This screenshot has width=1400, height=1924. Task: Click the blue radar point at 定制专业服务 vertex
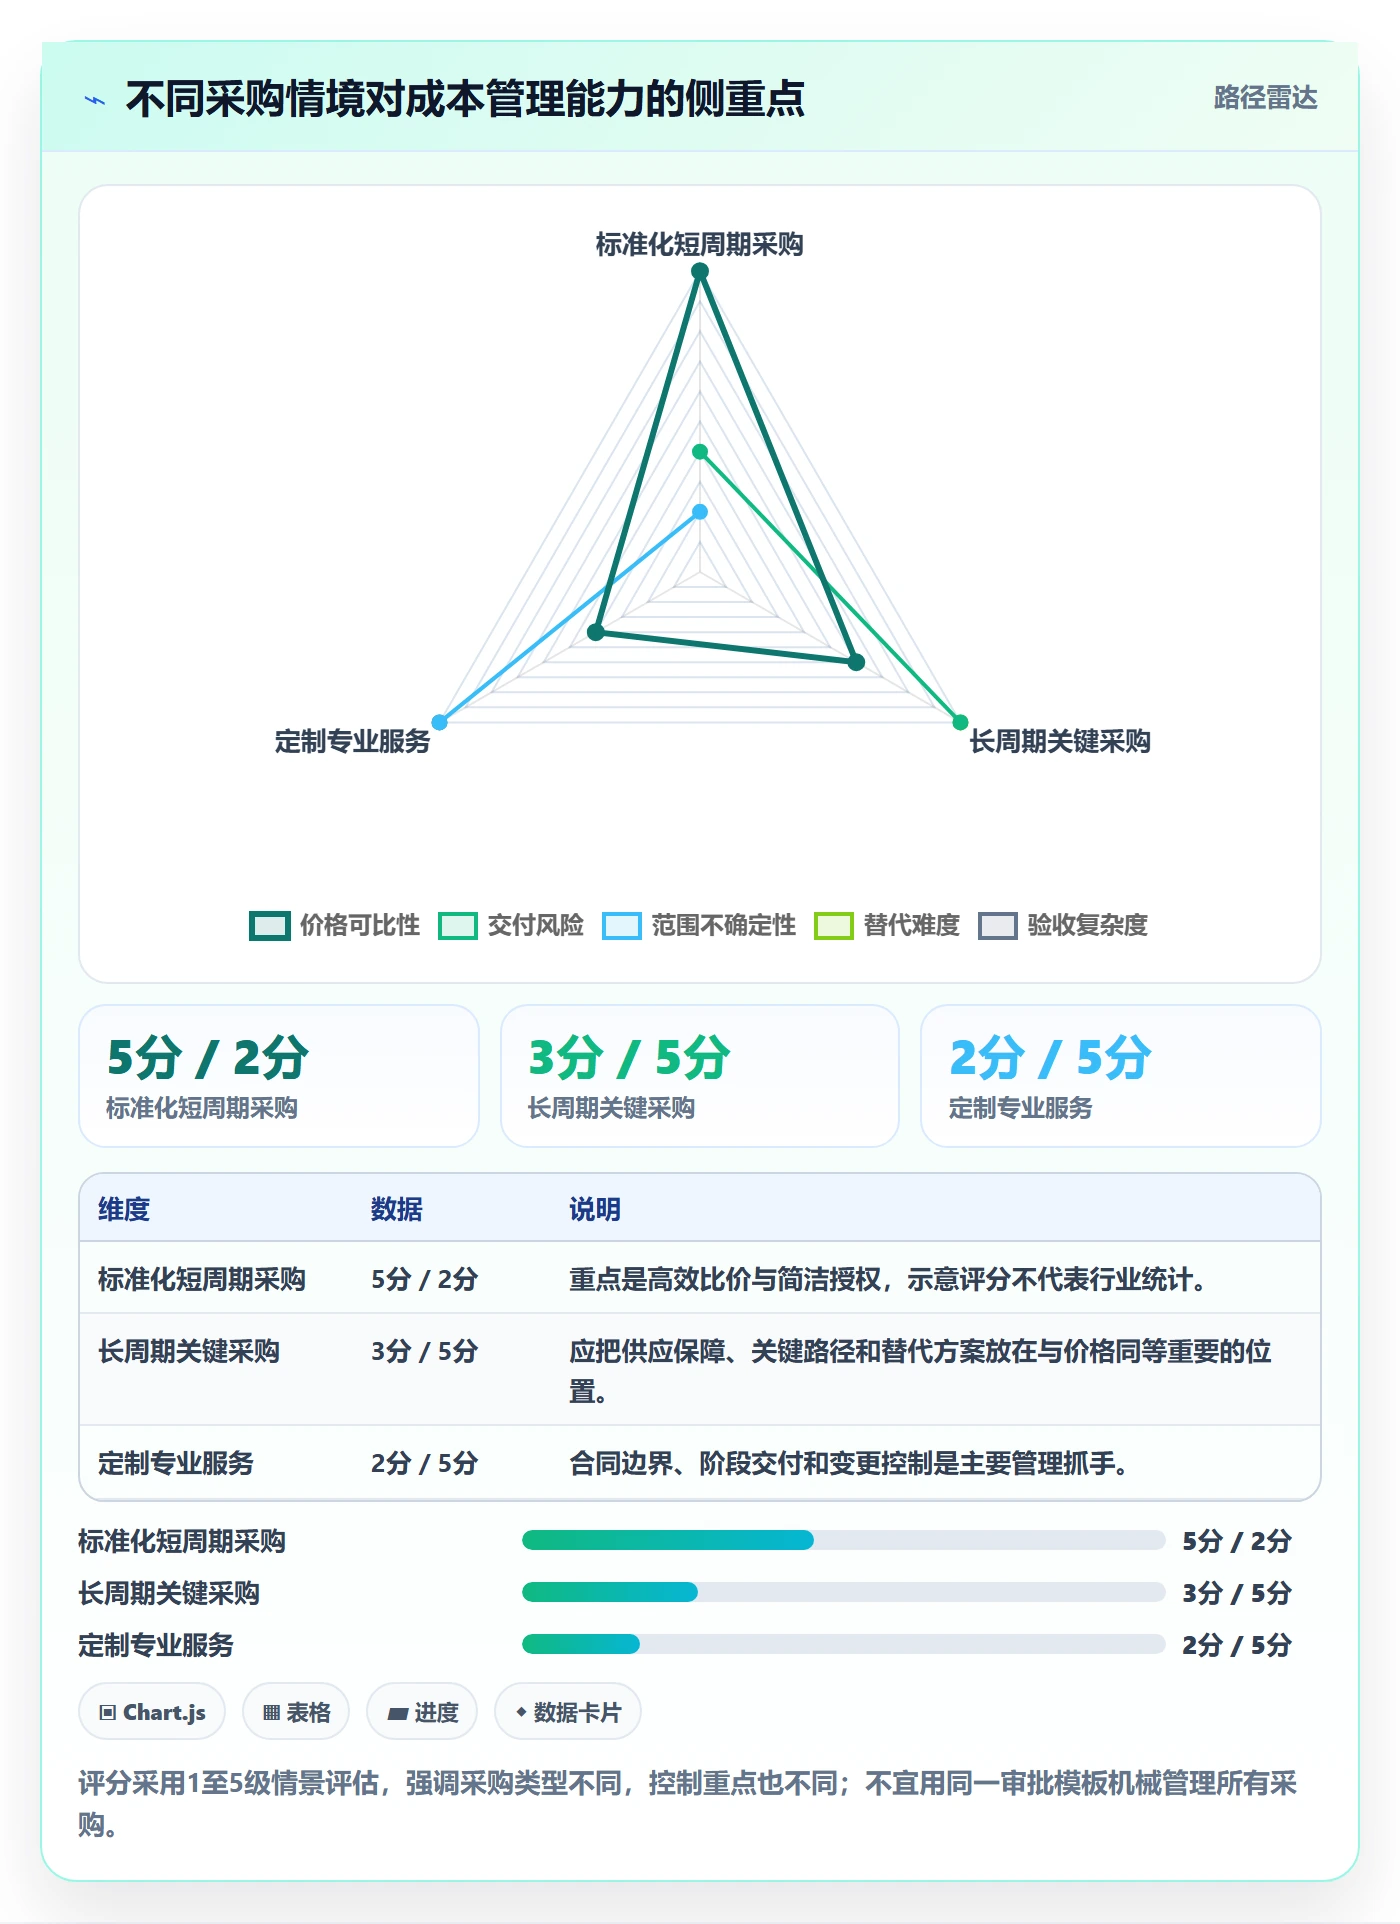[x=439, y=722]
